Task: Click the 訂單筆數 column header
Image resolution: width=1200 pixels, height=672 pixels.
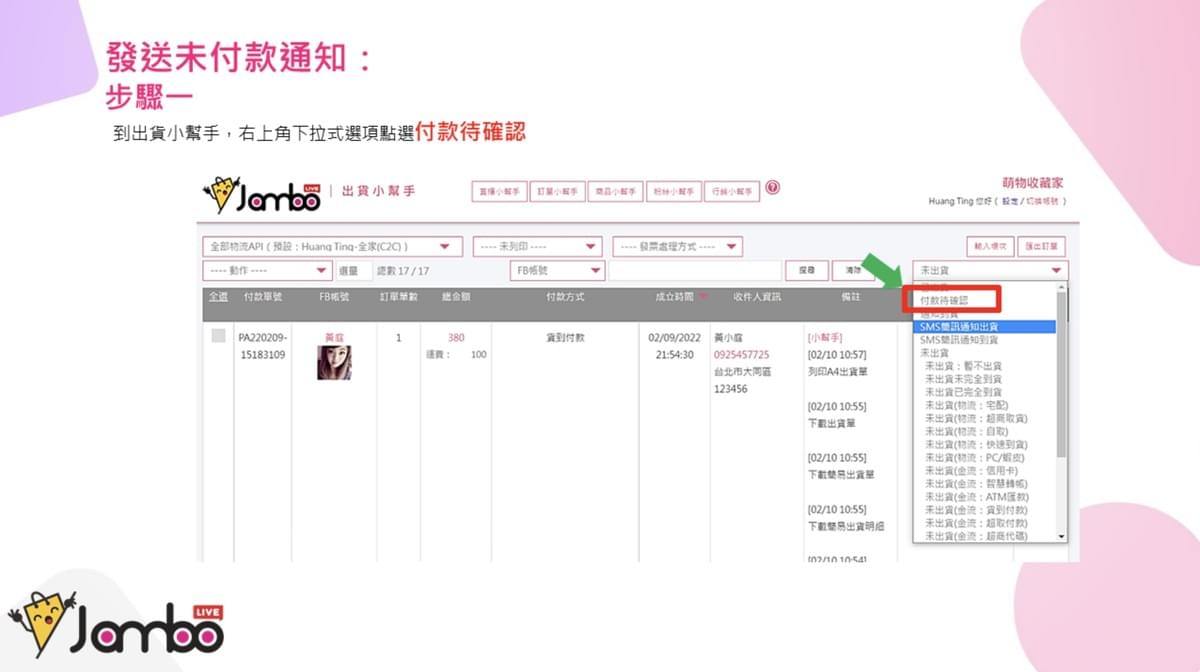Action: pyautogui.click(x=398, y=297)
